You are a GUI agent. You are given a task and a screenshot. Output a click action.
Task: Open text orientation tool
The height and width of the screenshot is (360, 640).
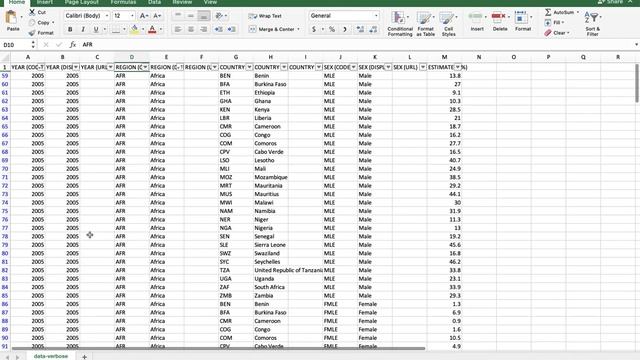219,16
